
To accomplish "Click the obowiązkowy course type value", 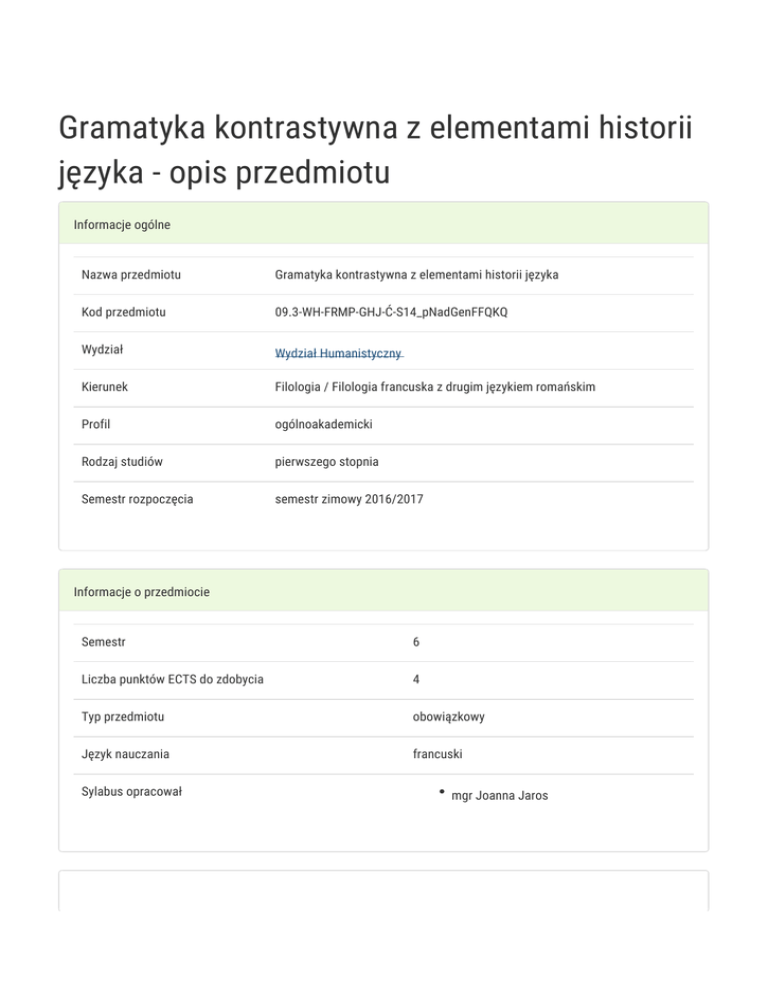I will [x=449, y=717].
